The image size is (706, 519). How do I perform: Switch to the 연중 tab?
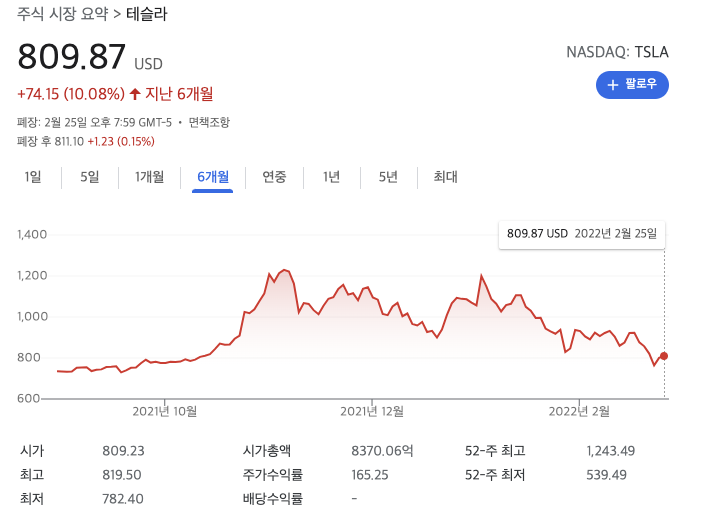click(274, 177)
